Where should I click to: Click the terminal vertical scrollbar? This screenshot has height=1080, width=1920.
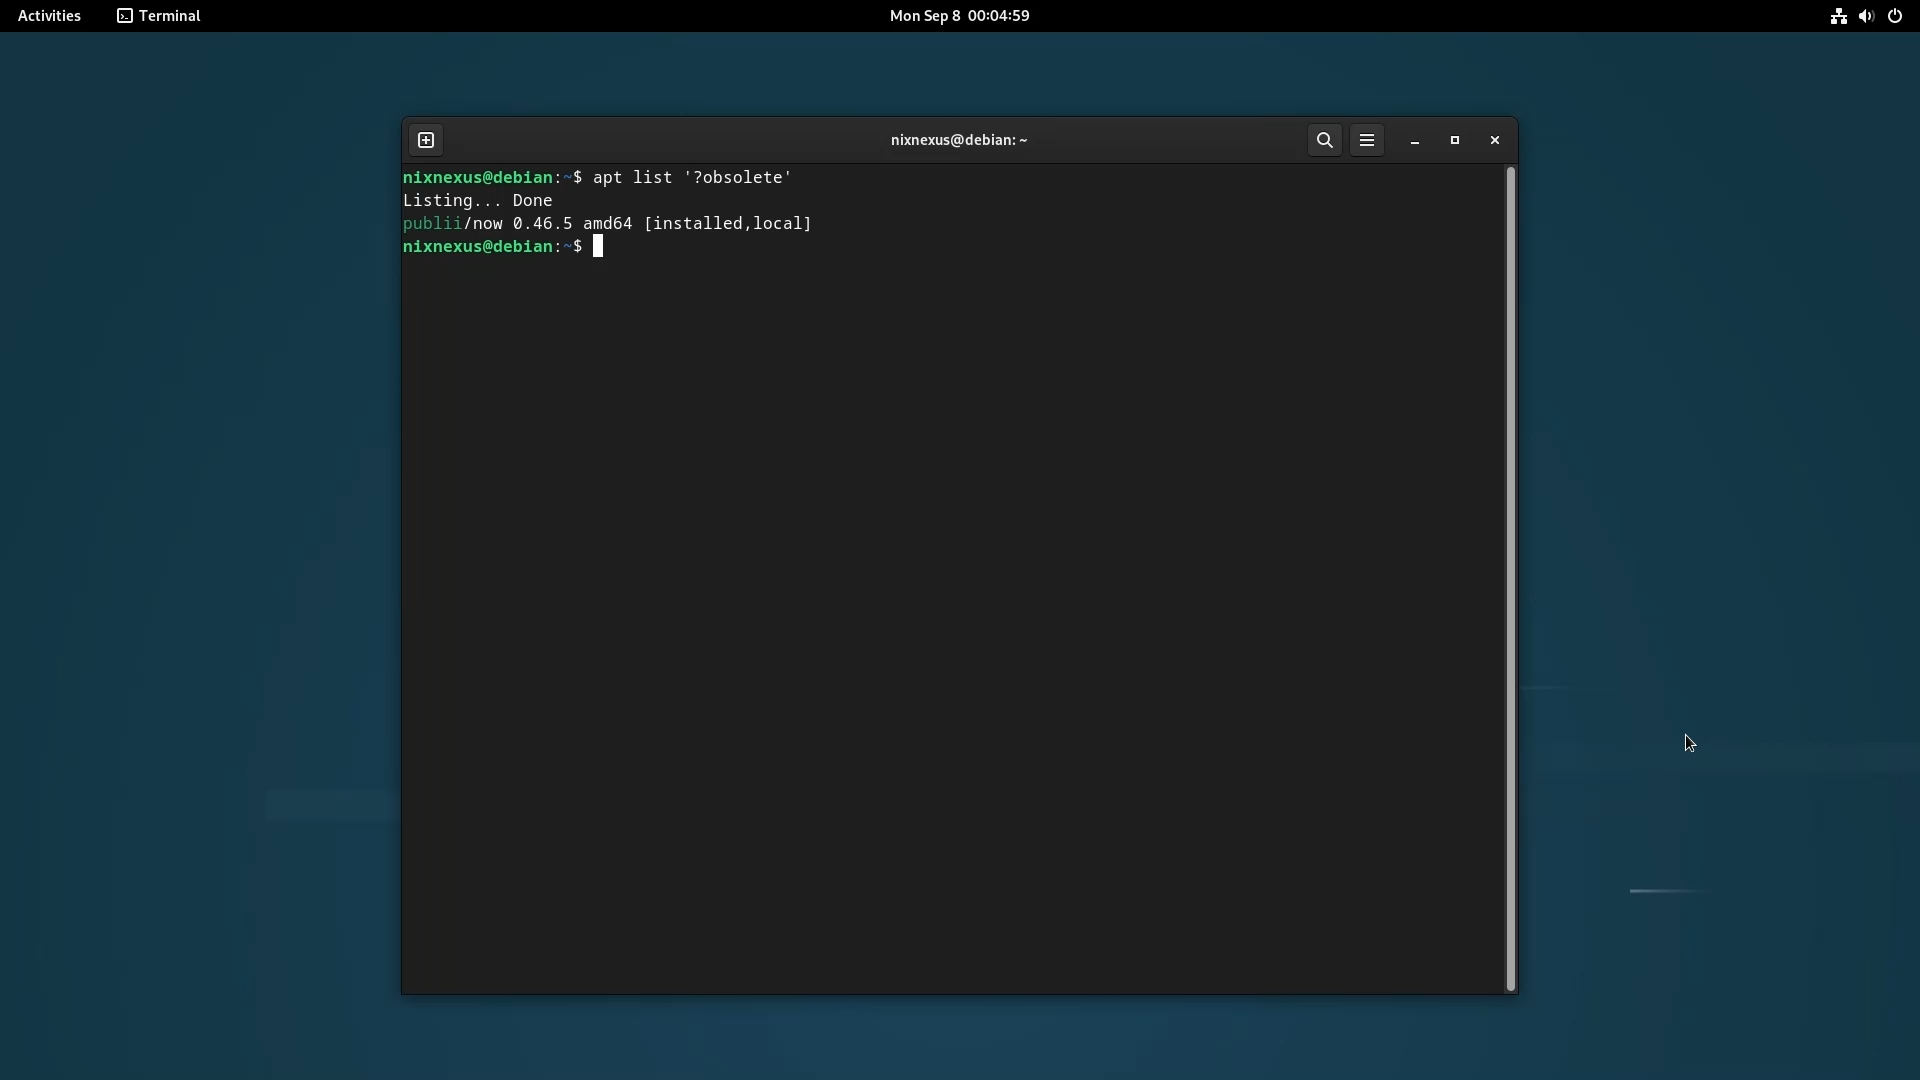coord(1510,578)
